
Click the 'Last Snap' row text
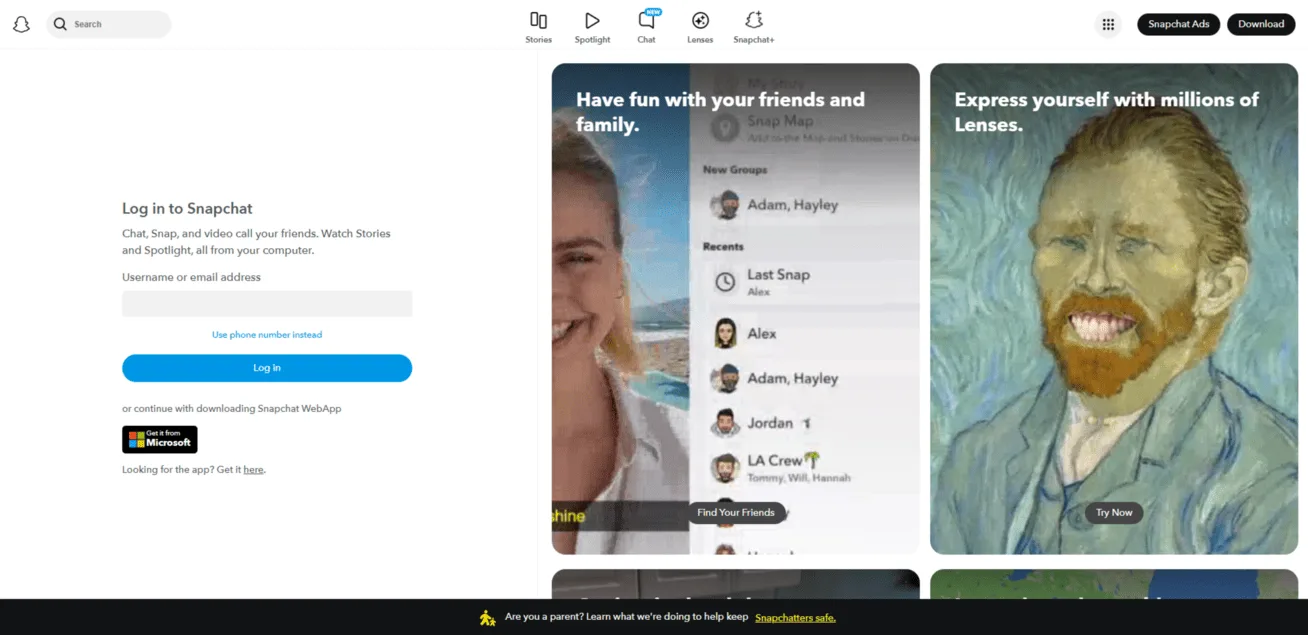[779, 274]
